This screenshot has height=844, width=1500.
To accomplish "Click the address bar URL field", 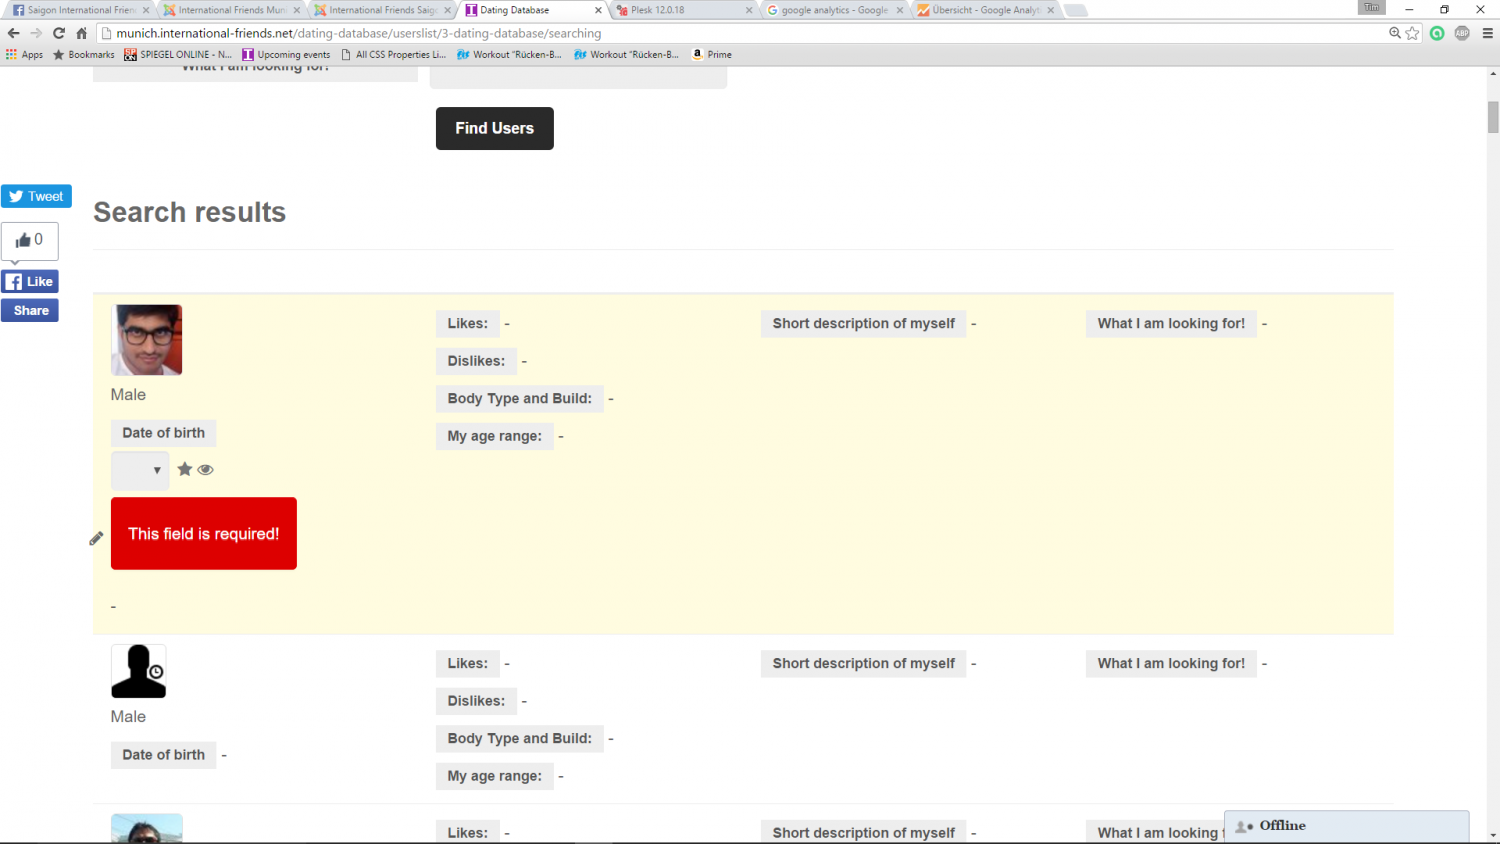I will pyautogui.click(x=700, y=33).
